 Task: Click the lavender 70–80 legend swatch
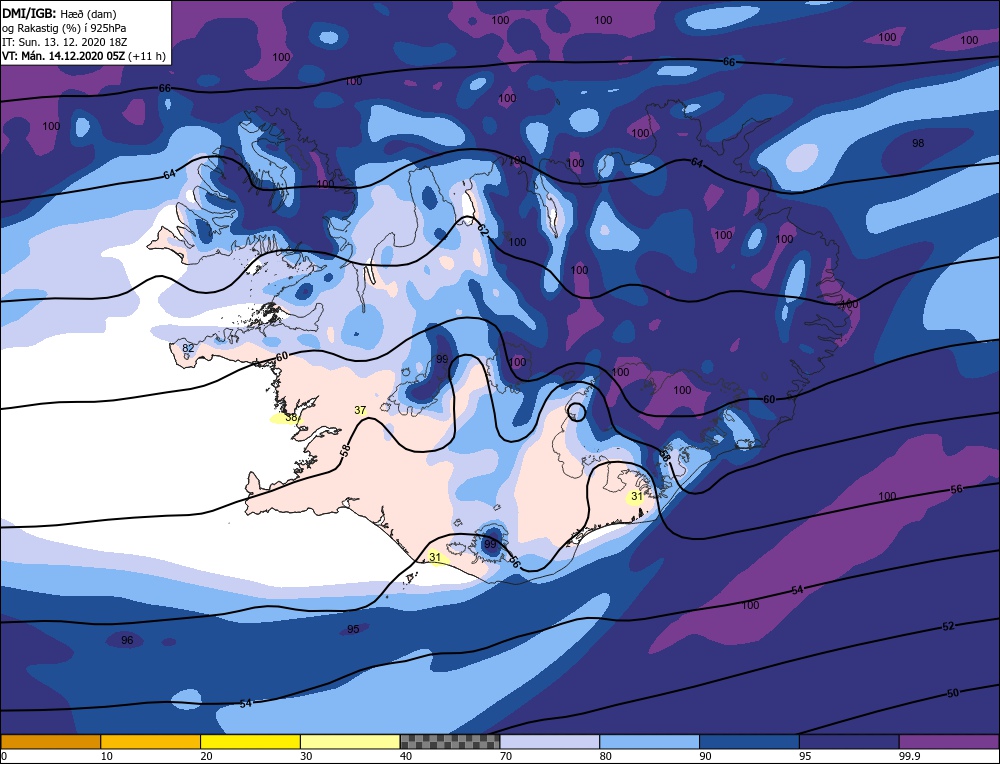tap(550, 742)
